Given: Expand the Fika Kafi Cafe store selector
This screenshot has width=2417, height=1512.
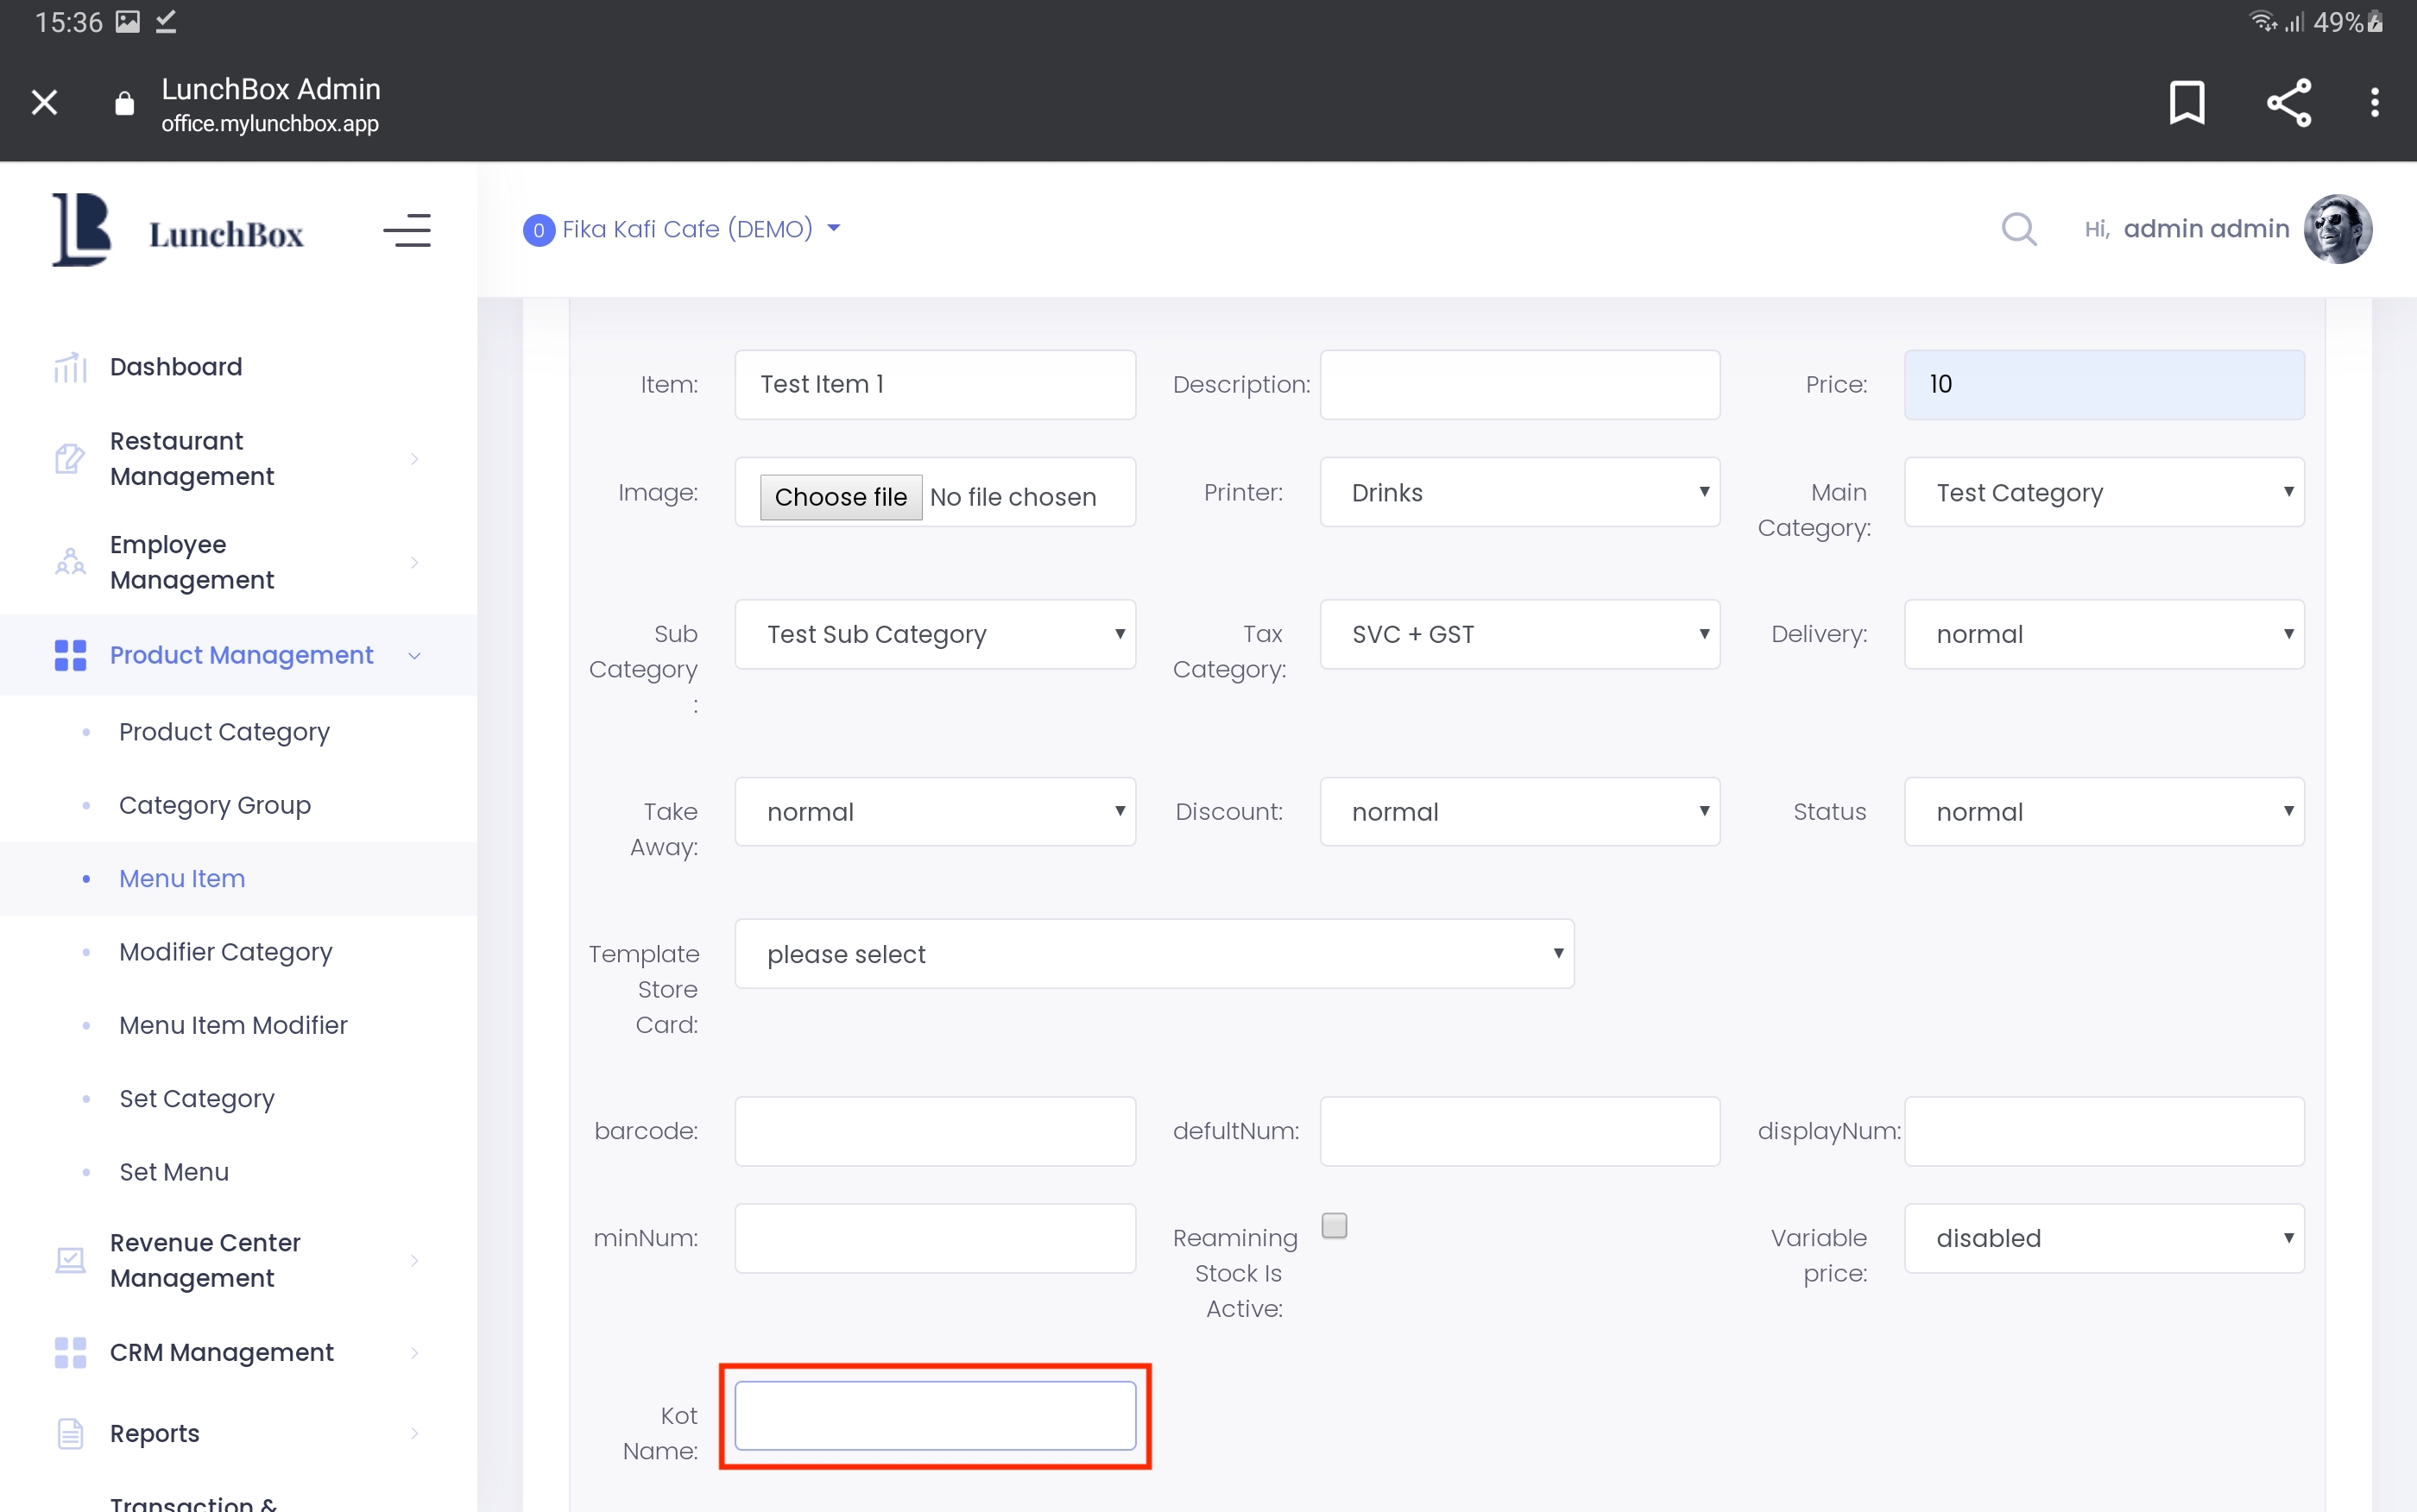Looking at the screenshot, I should point(684,229).
